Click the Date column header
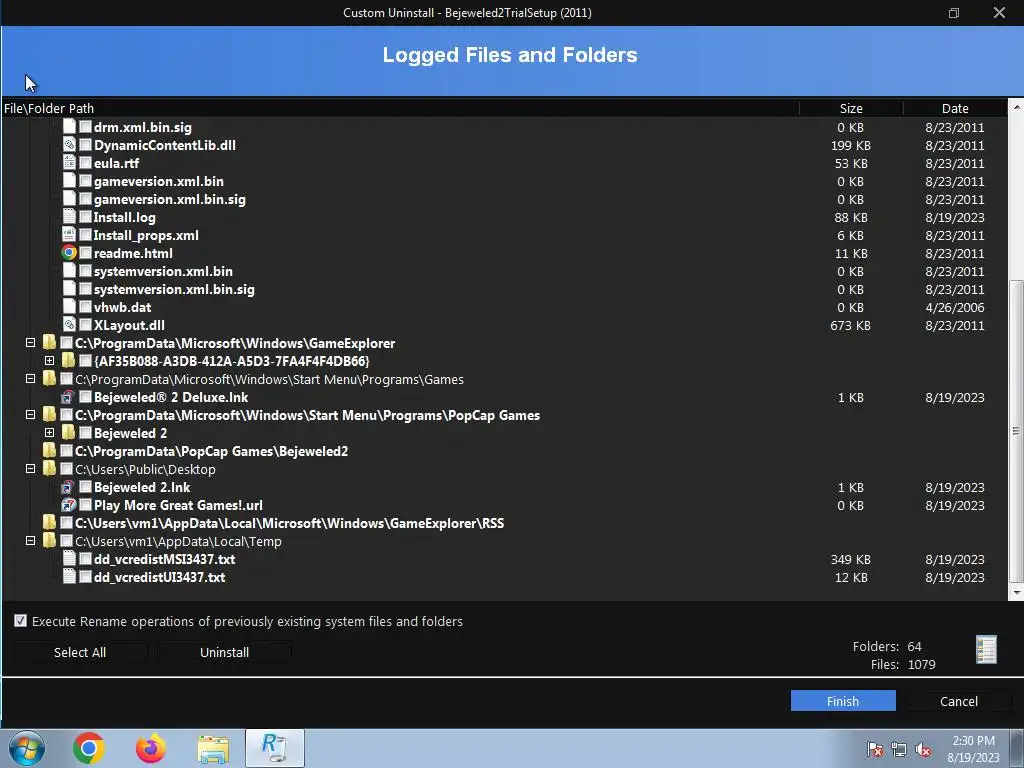Screen dimensions: 1024x768 955,108
